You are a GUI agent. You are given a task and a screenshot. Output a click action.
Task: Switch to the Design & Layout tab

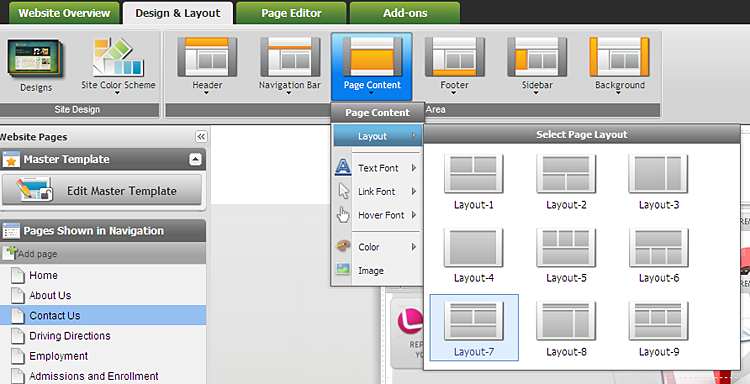click(178, 13)
